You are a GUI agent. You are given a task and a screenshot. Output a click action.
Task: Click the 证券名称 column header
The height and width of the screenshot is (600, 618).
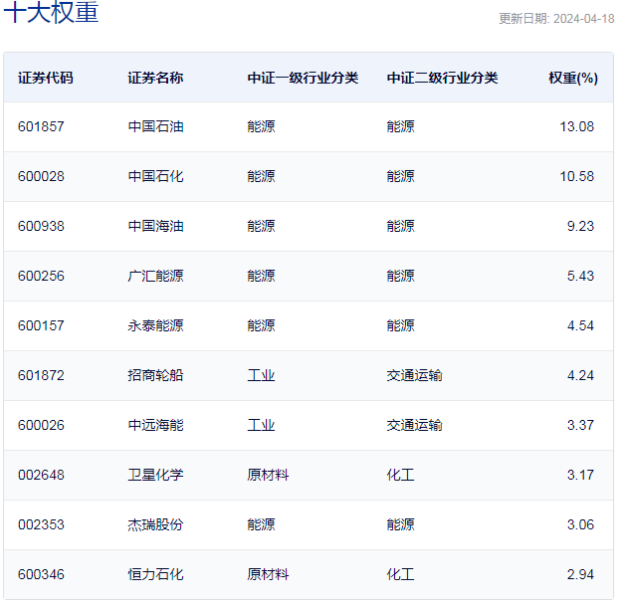pos(155,78)
